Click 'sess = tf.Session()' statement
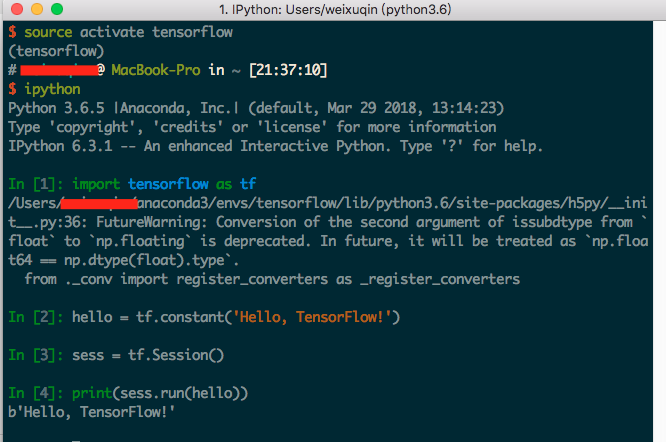Viewport: 666px width, 442px height. tap(148, 355)
